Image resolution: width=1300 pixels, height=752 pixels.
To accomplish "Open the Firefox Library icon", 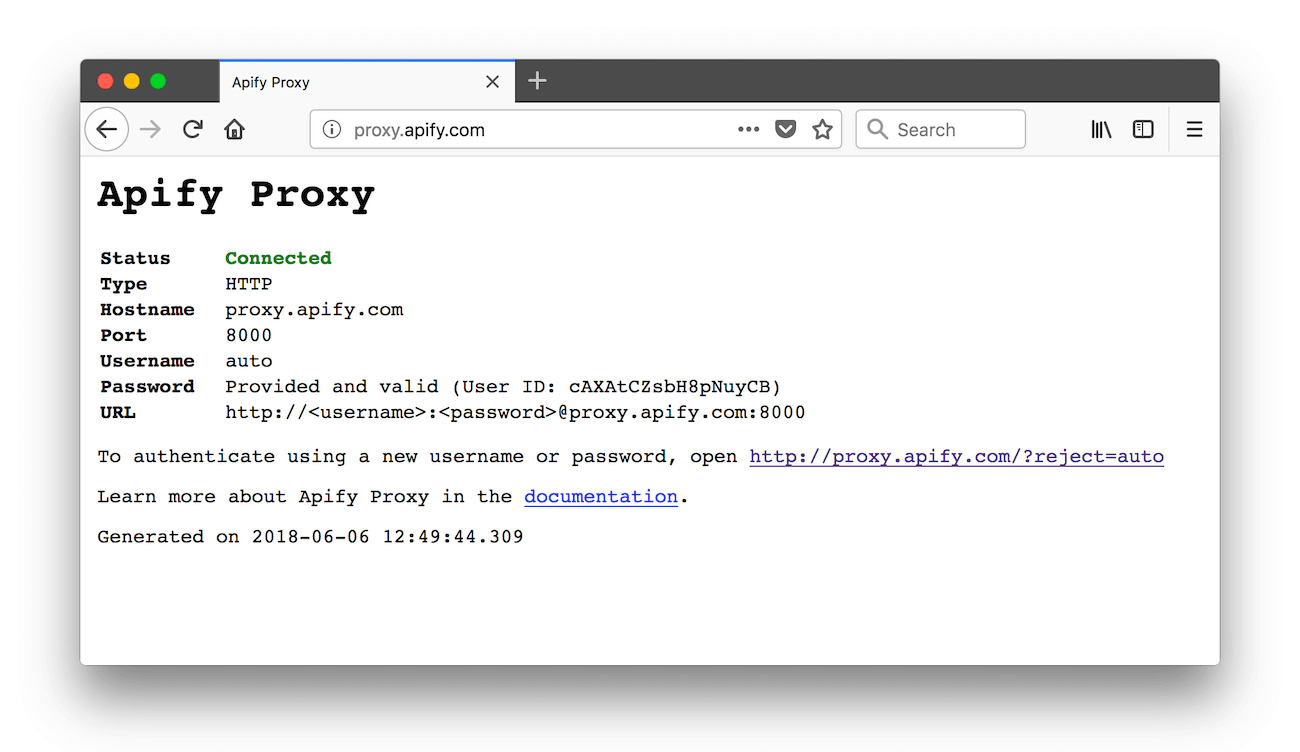I will coord(1101,129).
